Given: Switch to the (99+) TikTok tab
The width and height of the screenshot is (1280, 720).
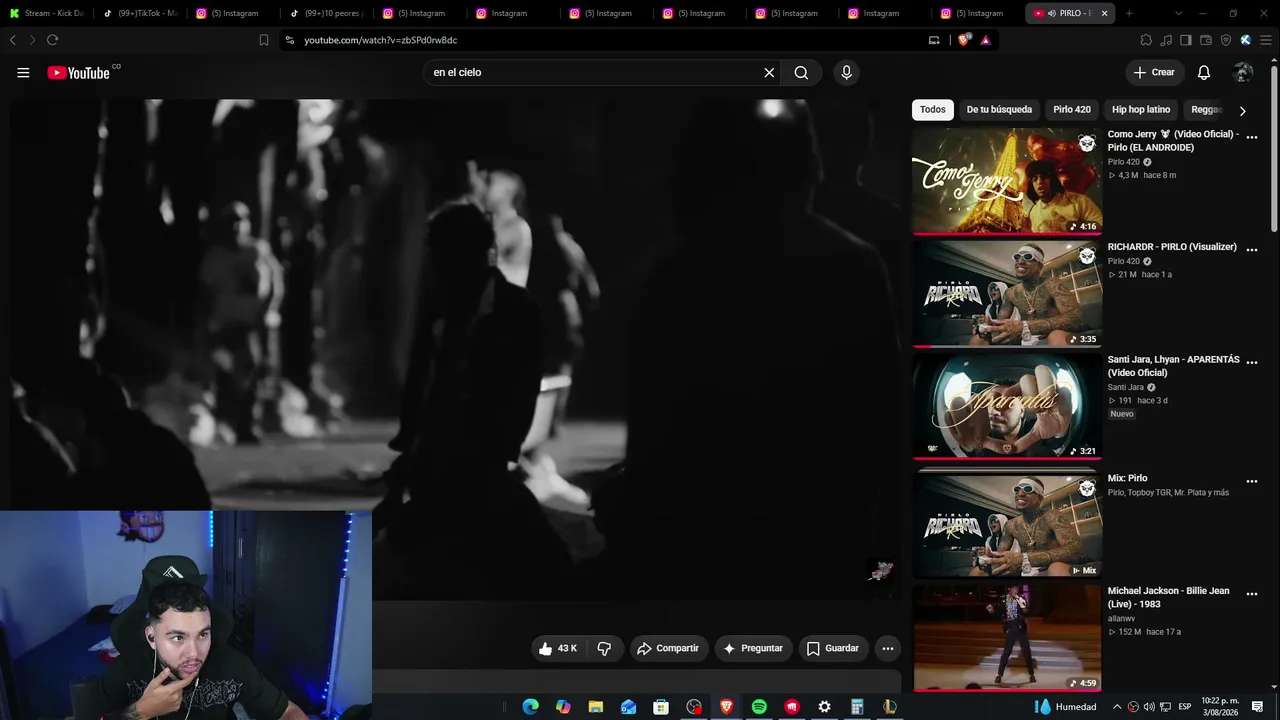Looking at the screenshot, I should click(x=140, y=13).
